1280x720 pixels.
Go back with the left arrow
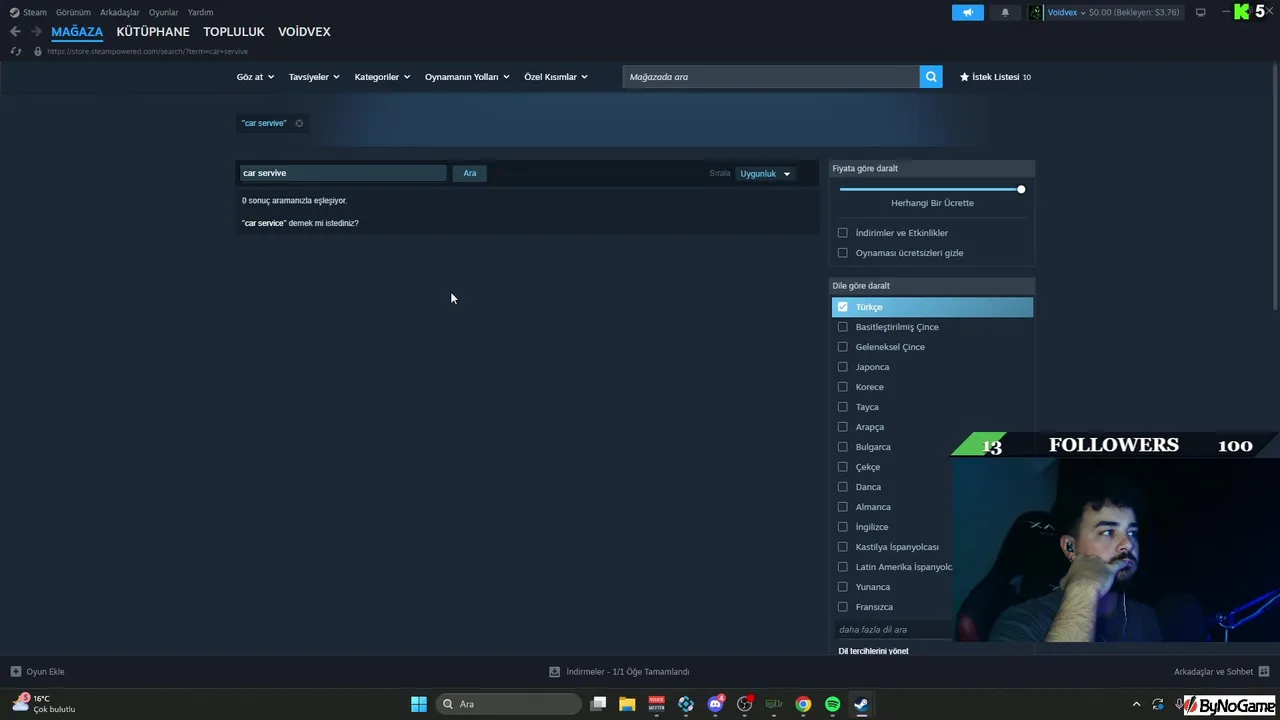click(15, 32)
